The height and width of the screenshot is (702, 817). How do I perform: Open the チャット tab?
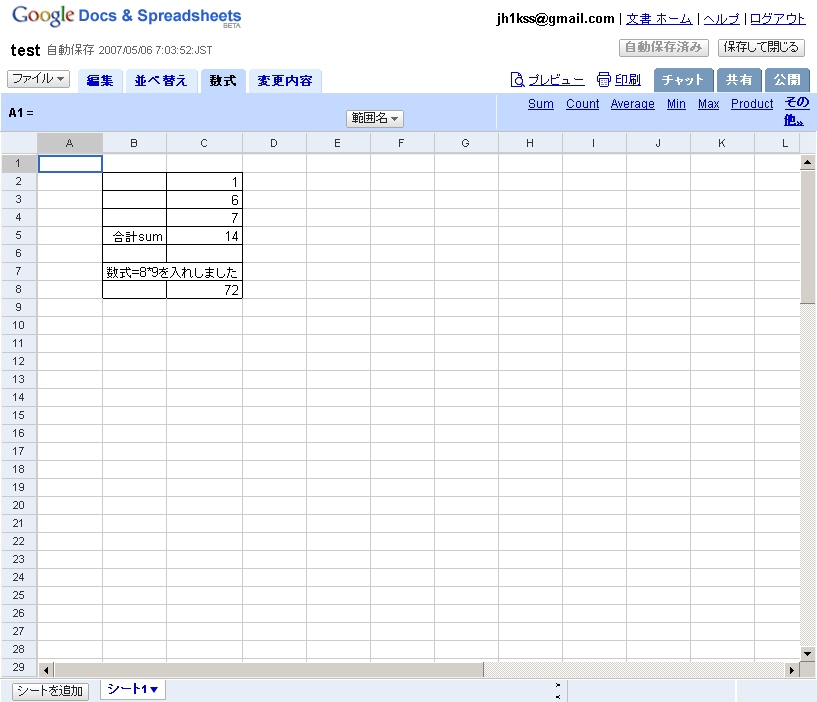(683, 80)
